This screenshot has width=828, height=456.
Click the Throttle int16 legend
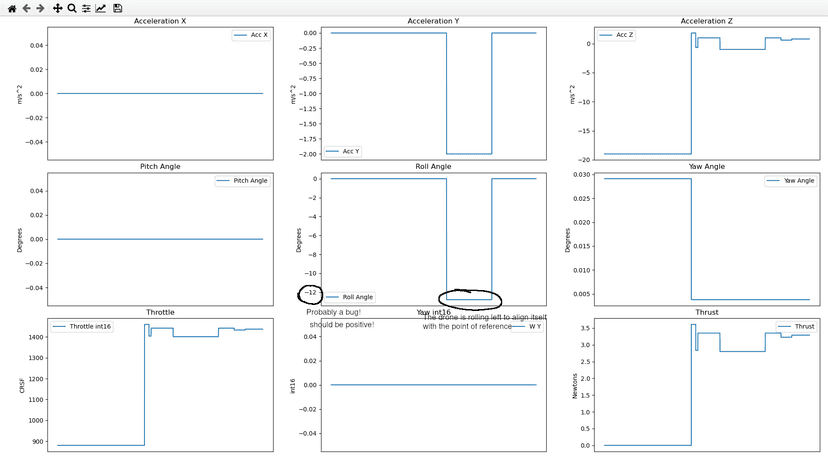point(88,327)
